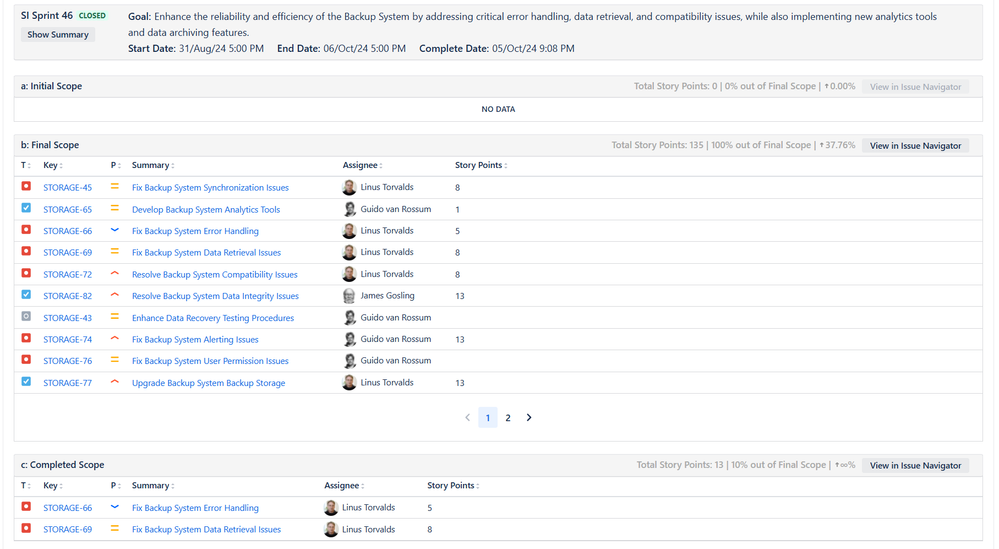Viewport: 999px width, 549px height.
Task: Open View in Issue Navigator for Final Scope
Action: (x=916, y=146)
